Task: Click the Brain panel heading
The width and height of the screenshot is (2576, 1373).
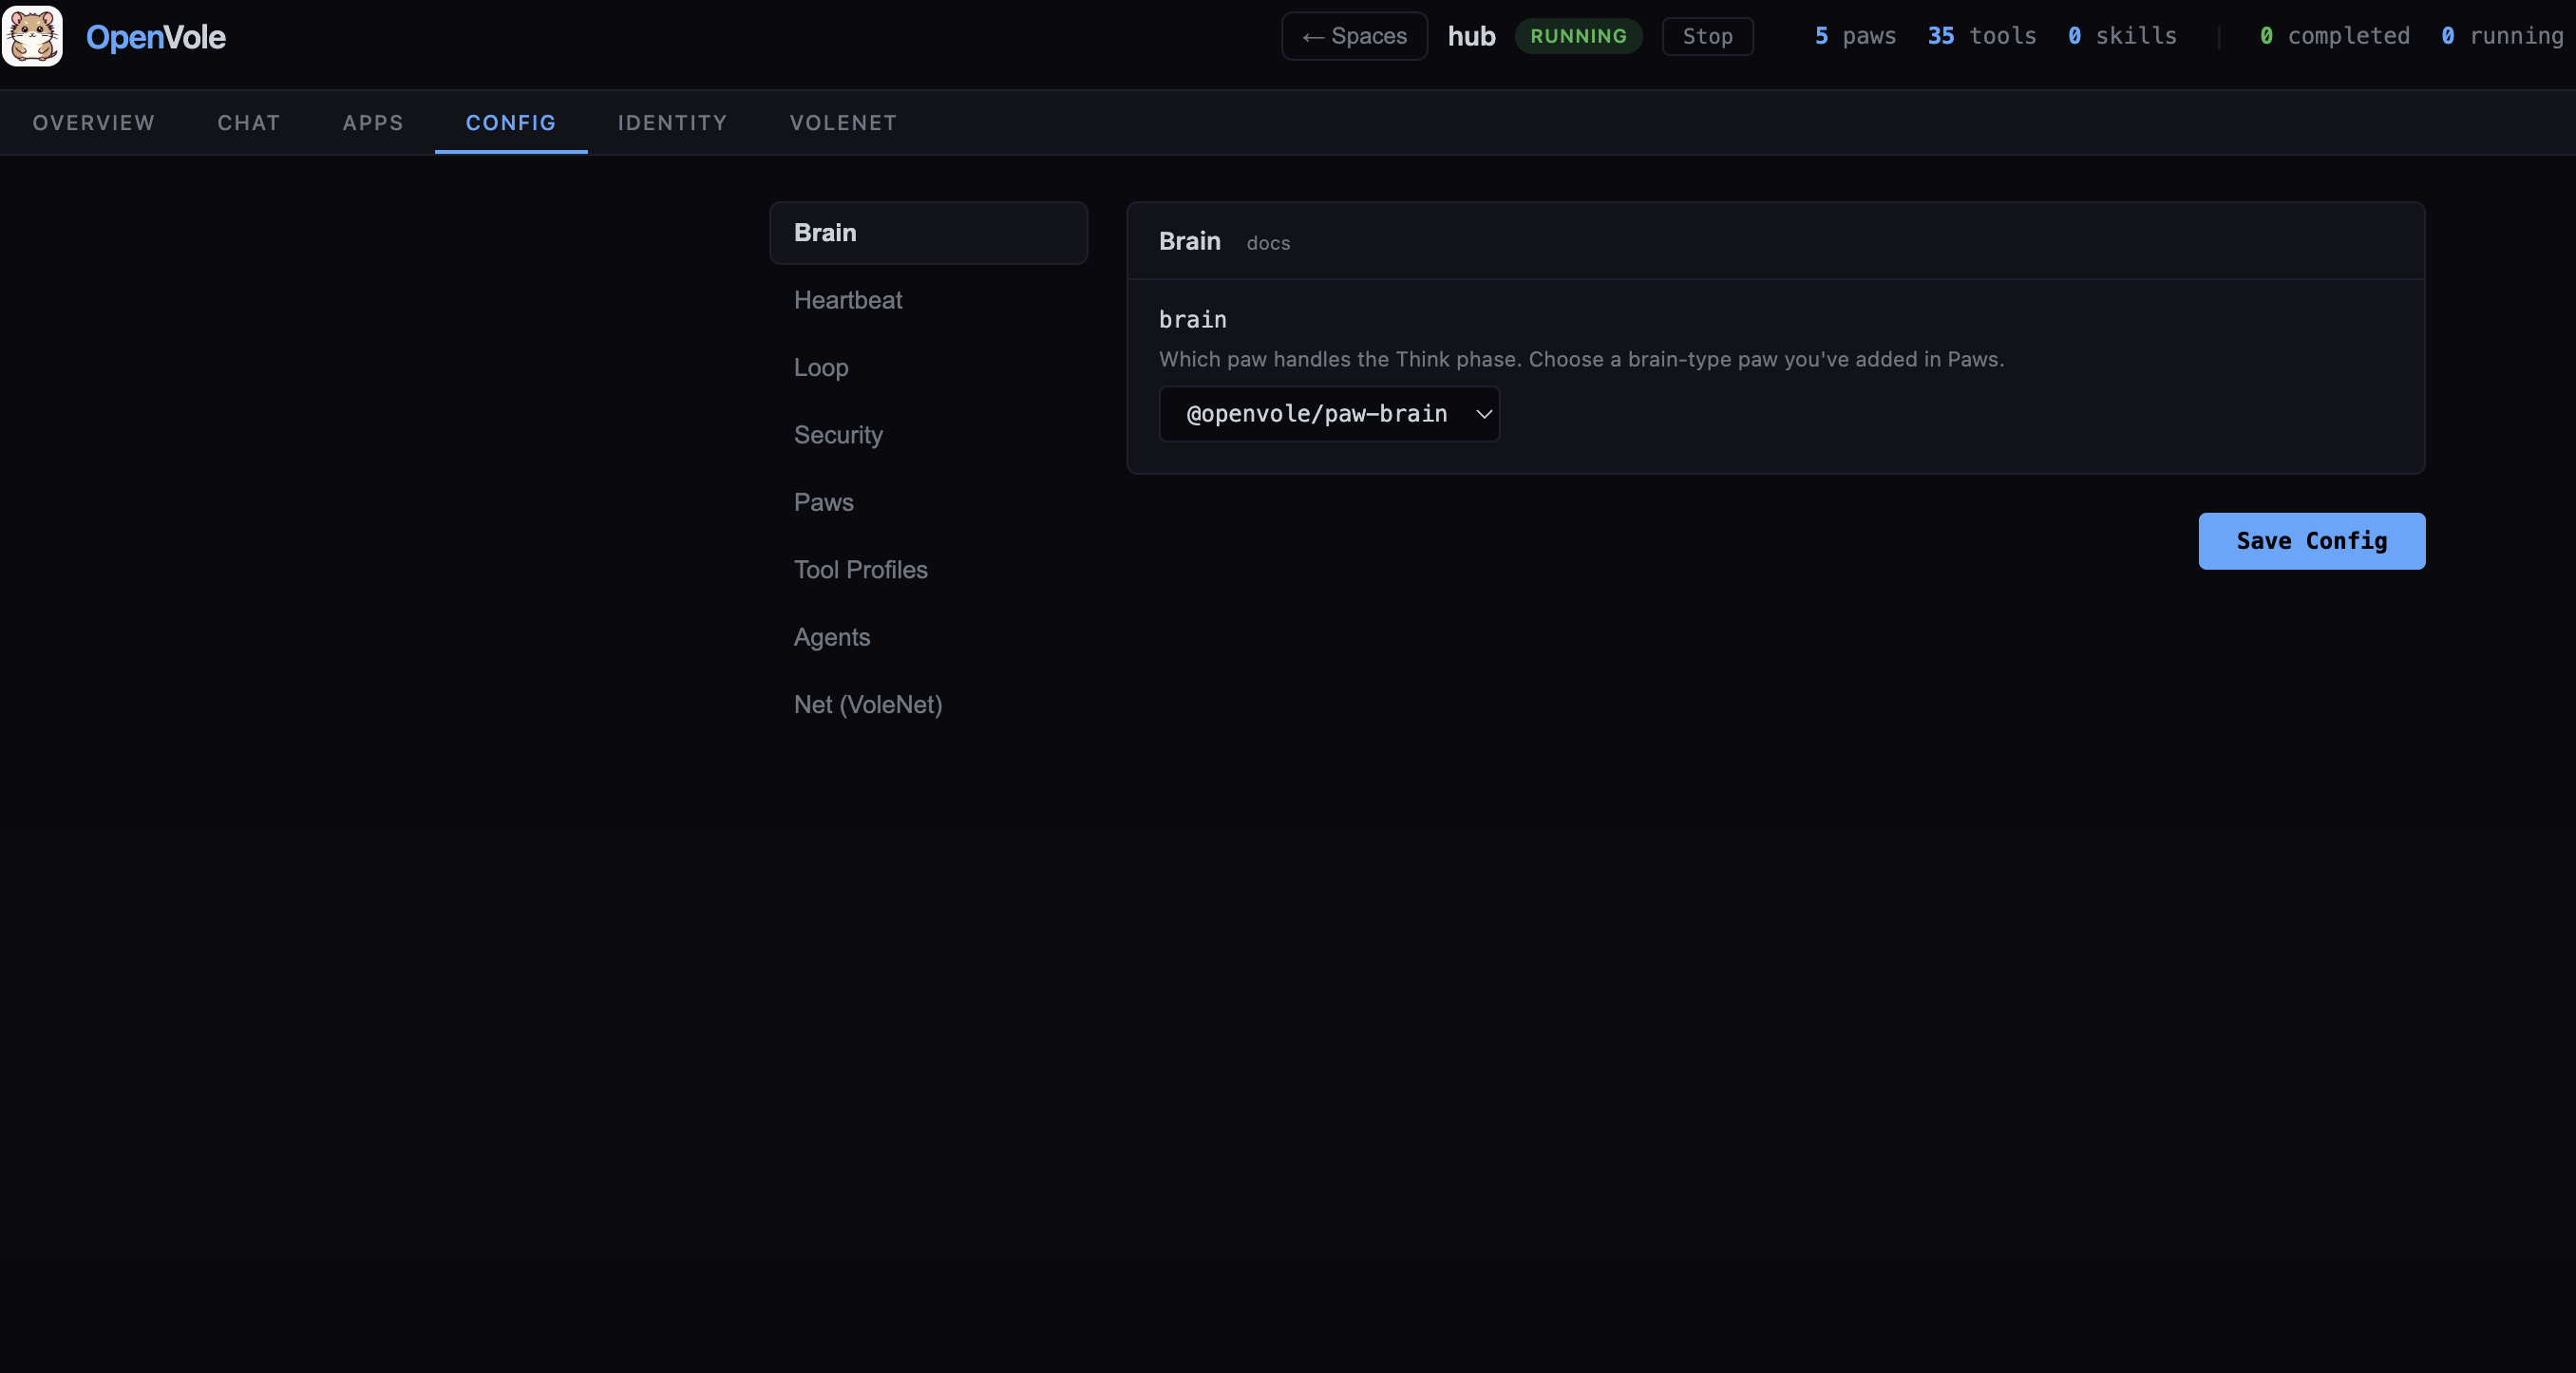Action: pyautogui.click(x=1189, y=241)
